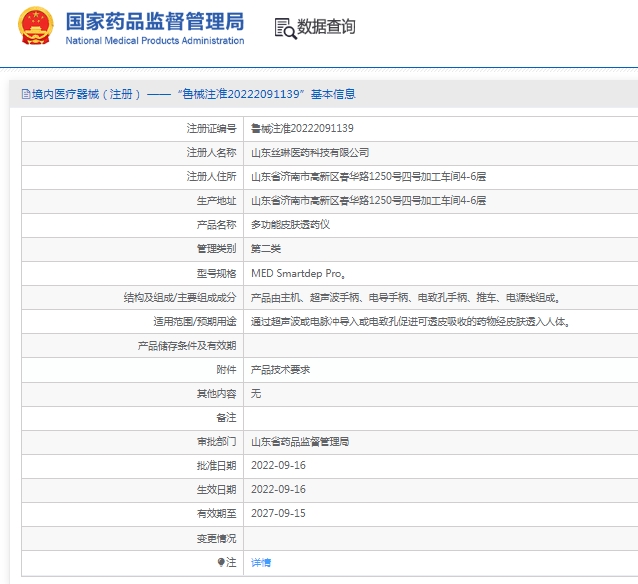Click the 注册人住所 address value
The height and width of the screenshot is (584, 638).
(x=369, y=177)
